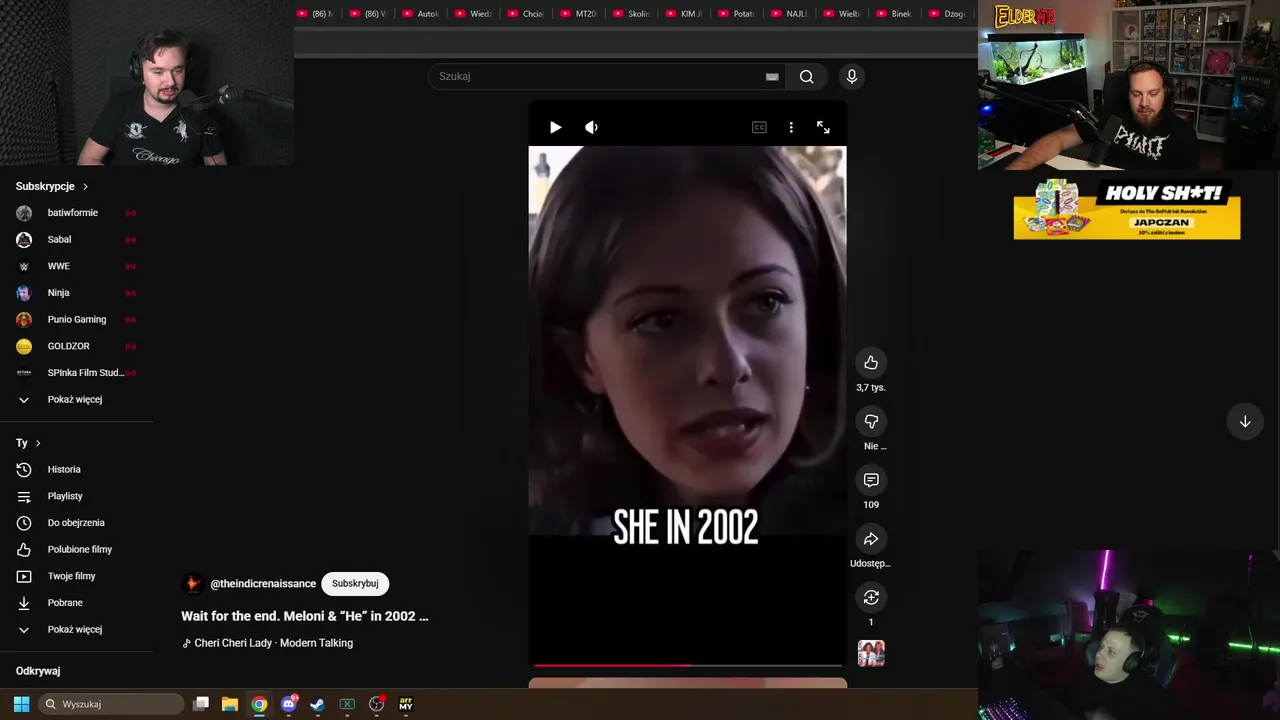Open Task View in the taskbar

(201, 704)
